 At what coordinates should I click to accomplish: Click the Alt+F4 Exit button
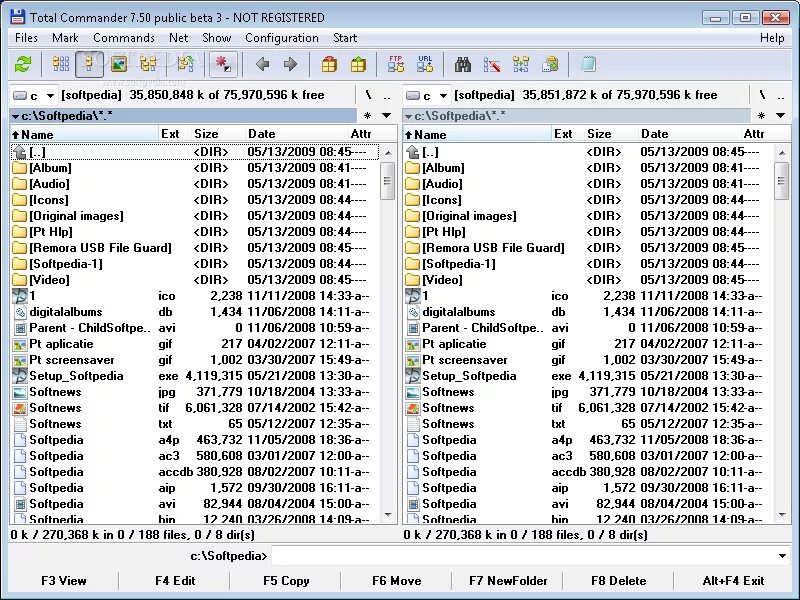(733, 581)
